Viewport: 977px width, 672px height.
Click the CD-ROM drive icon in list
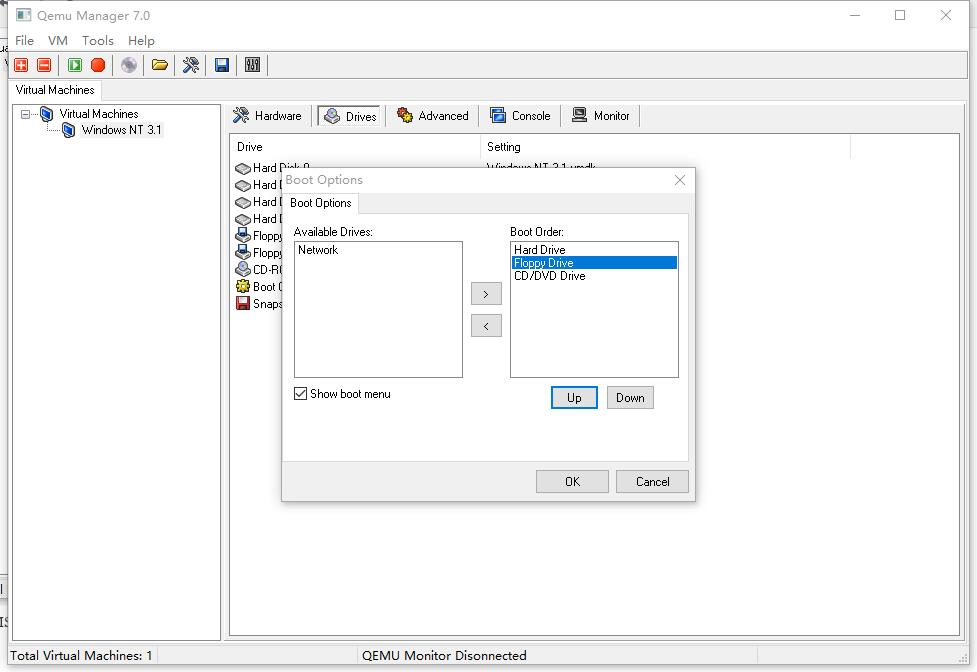point(242,270)
